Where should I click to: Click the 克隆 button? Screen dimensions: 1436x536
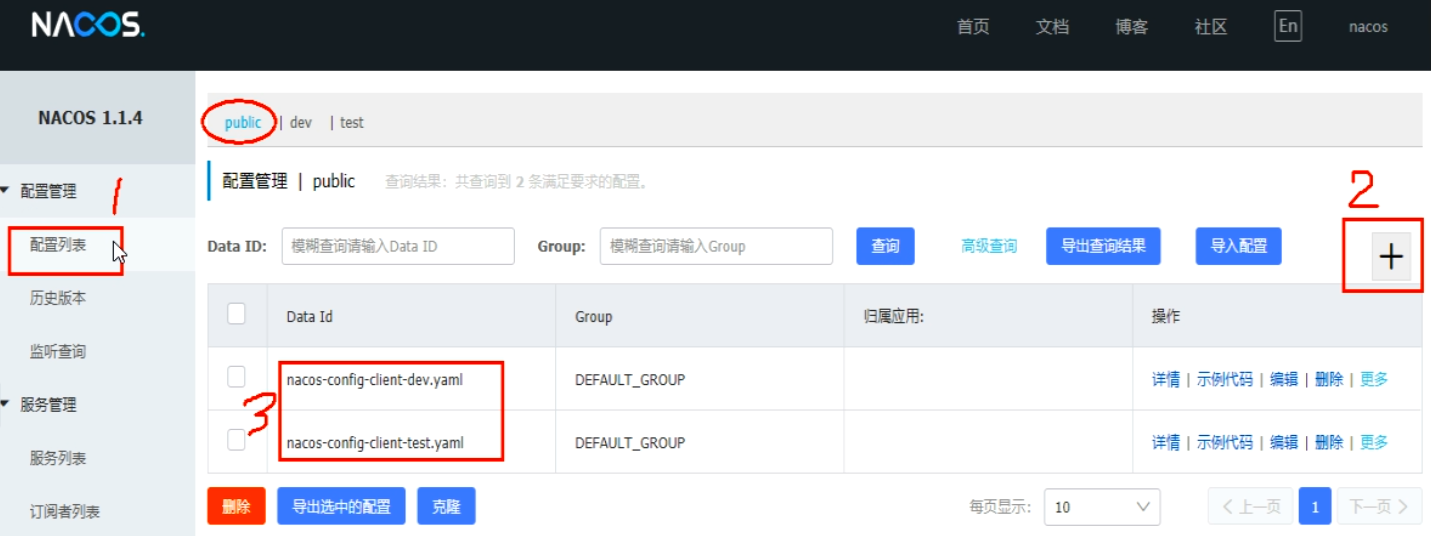click(446, 506)
